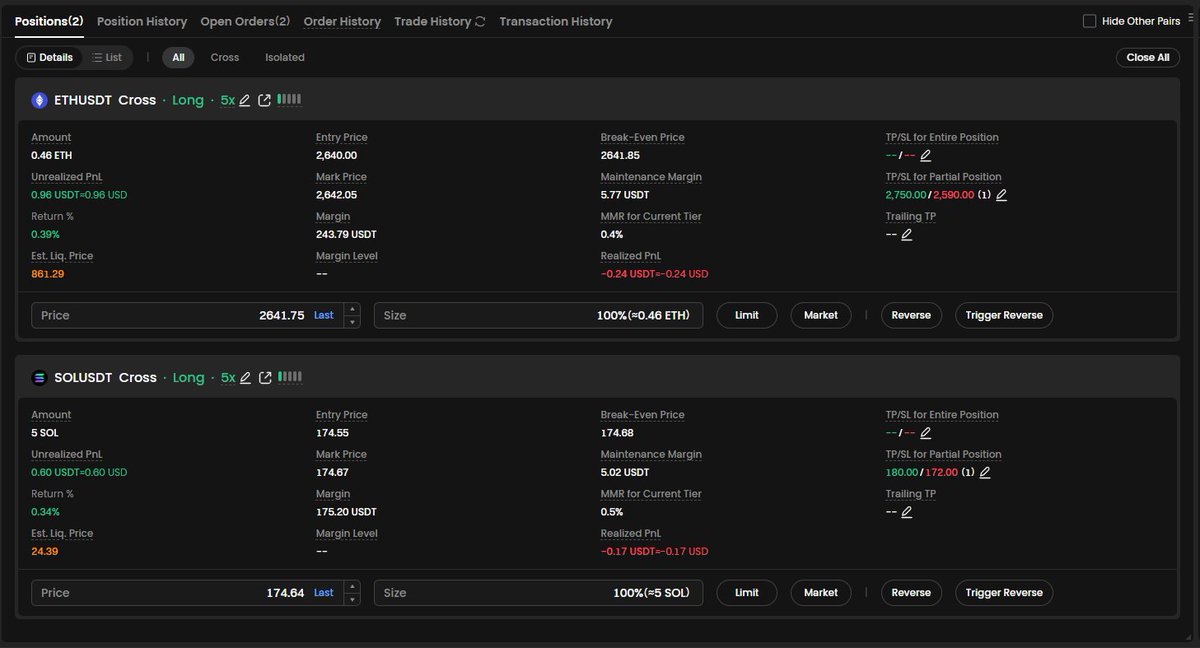The height and width of the screenshot is (648, 1200).
Task: Edit ETHUSDT entire position TP/SL
Action: pyautogui.click(x=926, y=156)
